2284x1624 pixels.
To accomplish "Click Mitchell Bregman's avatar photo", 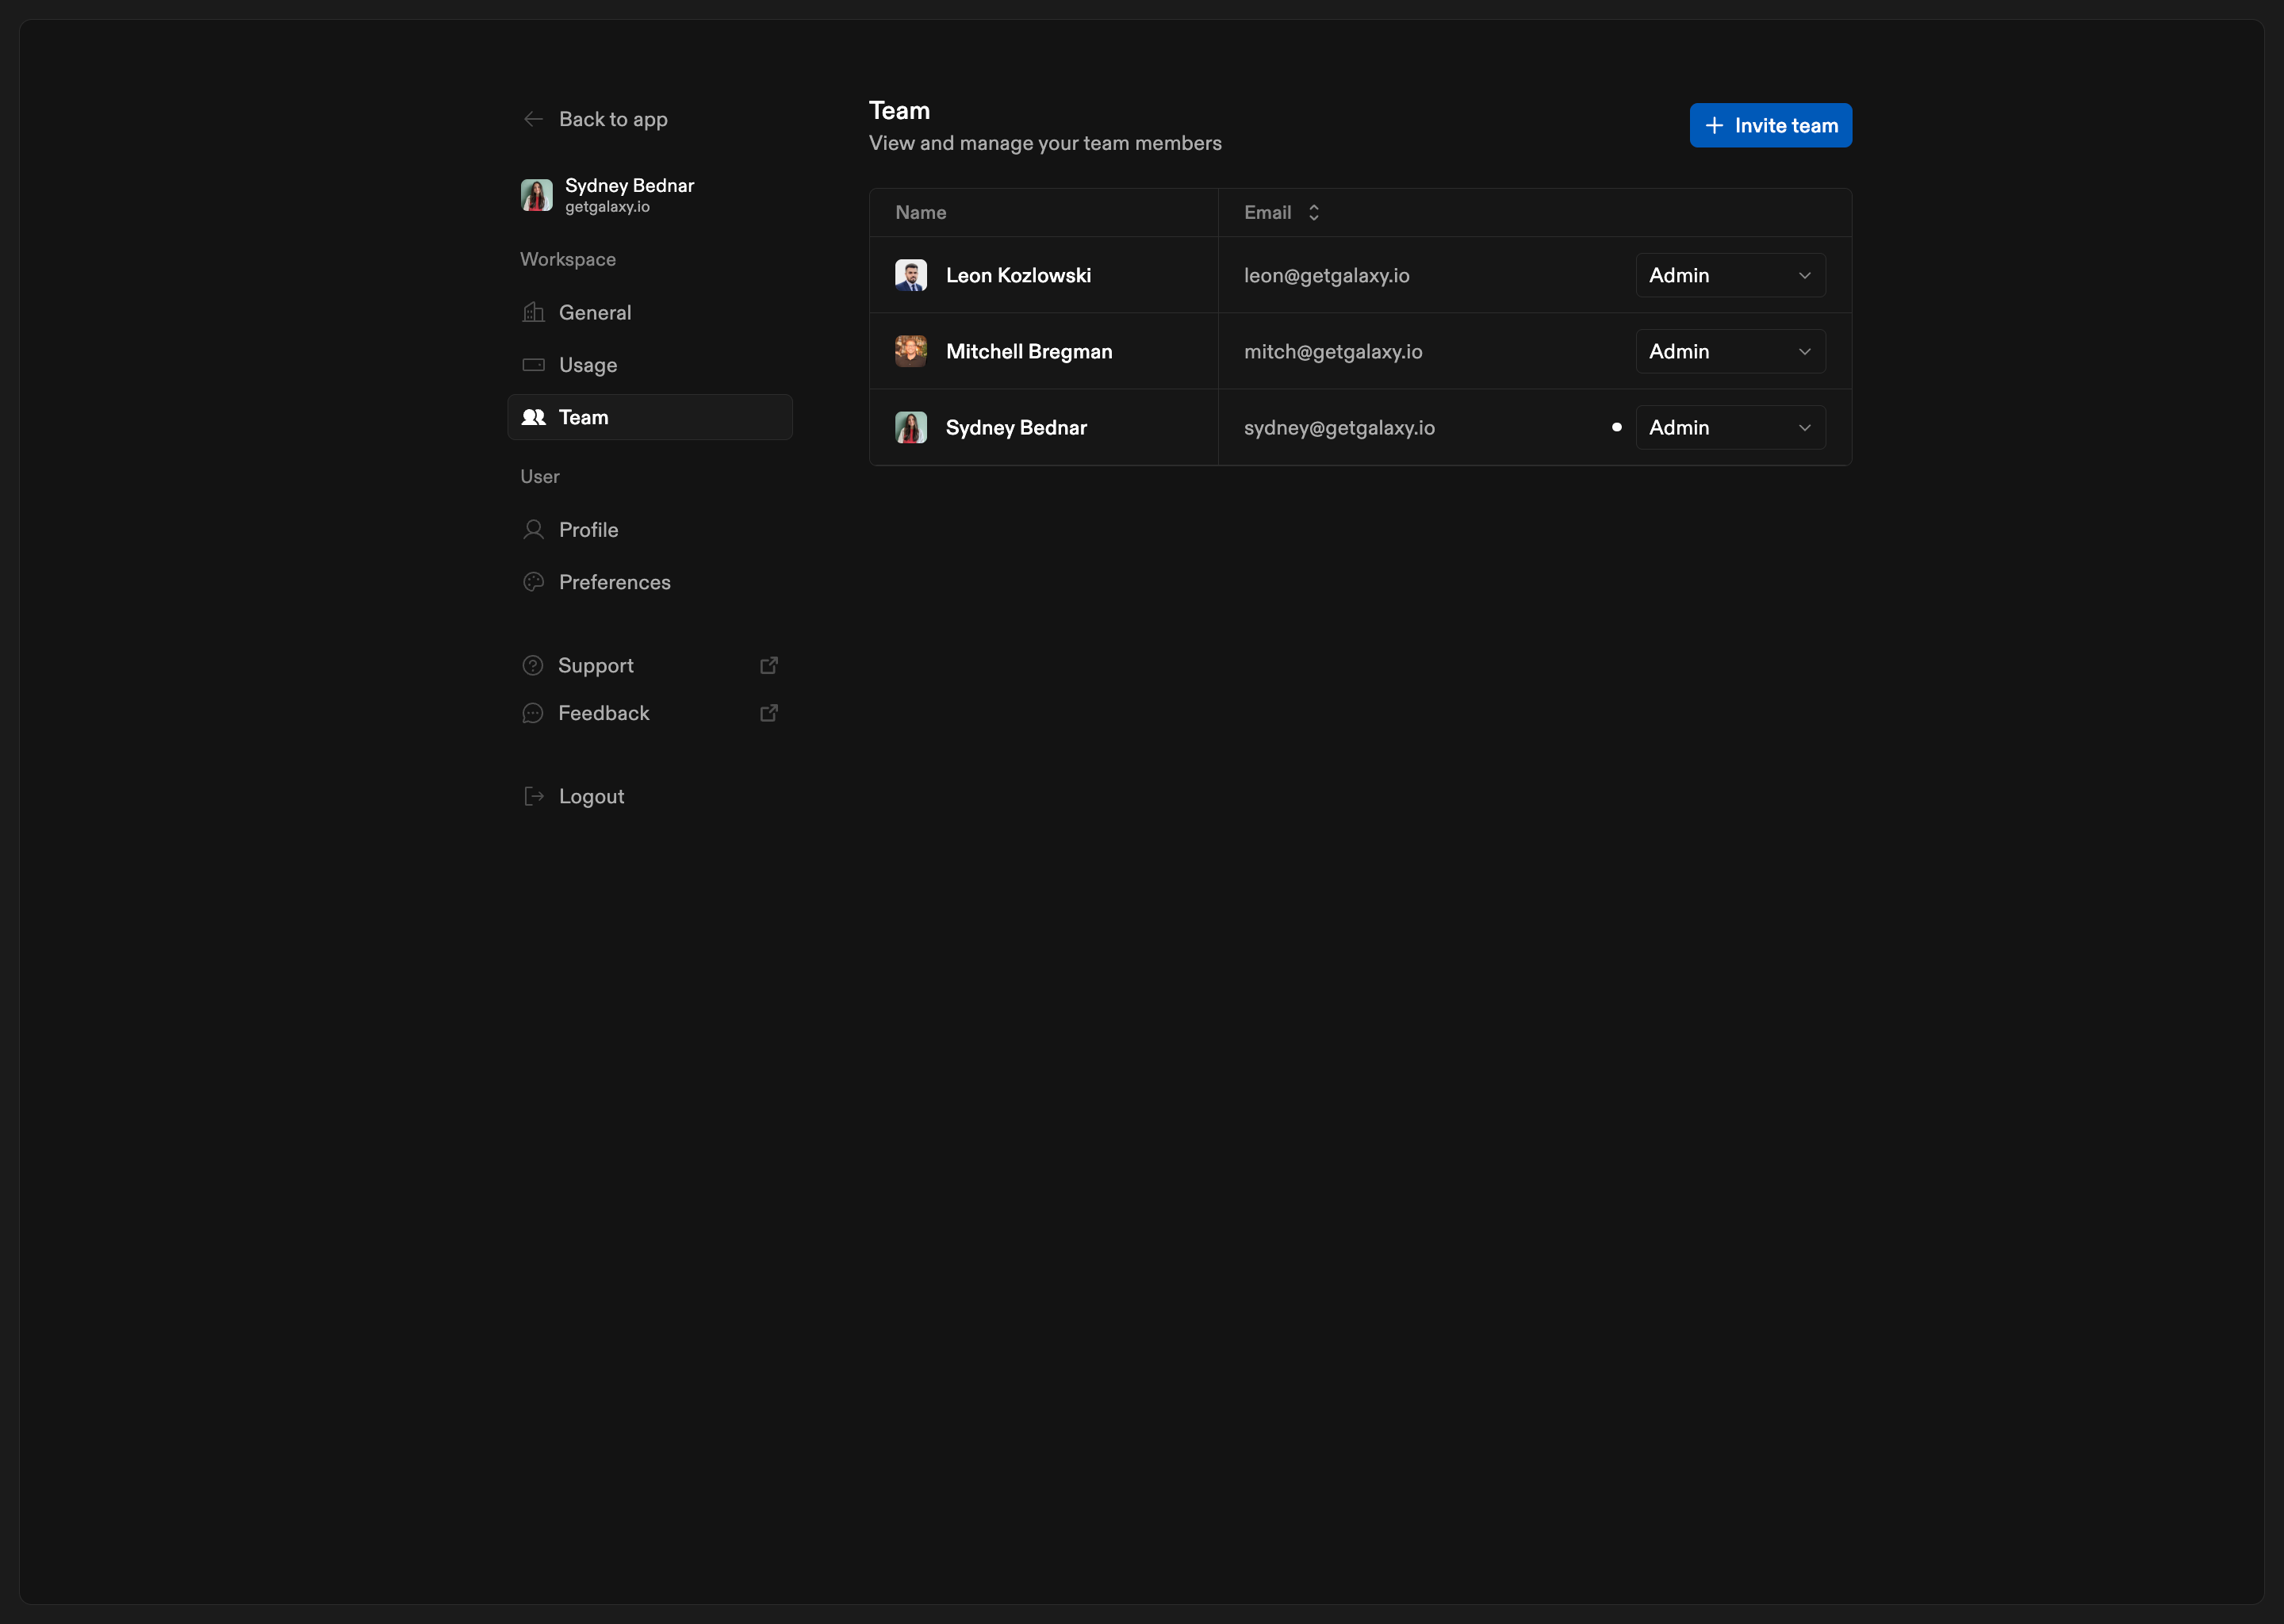I will pyautogui.click(x=910, y=352).
